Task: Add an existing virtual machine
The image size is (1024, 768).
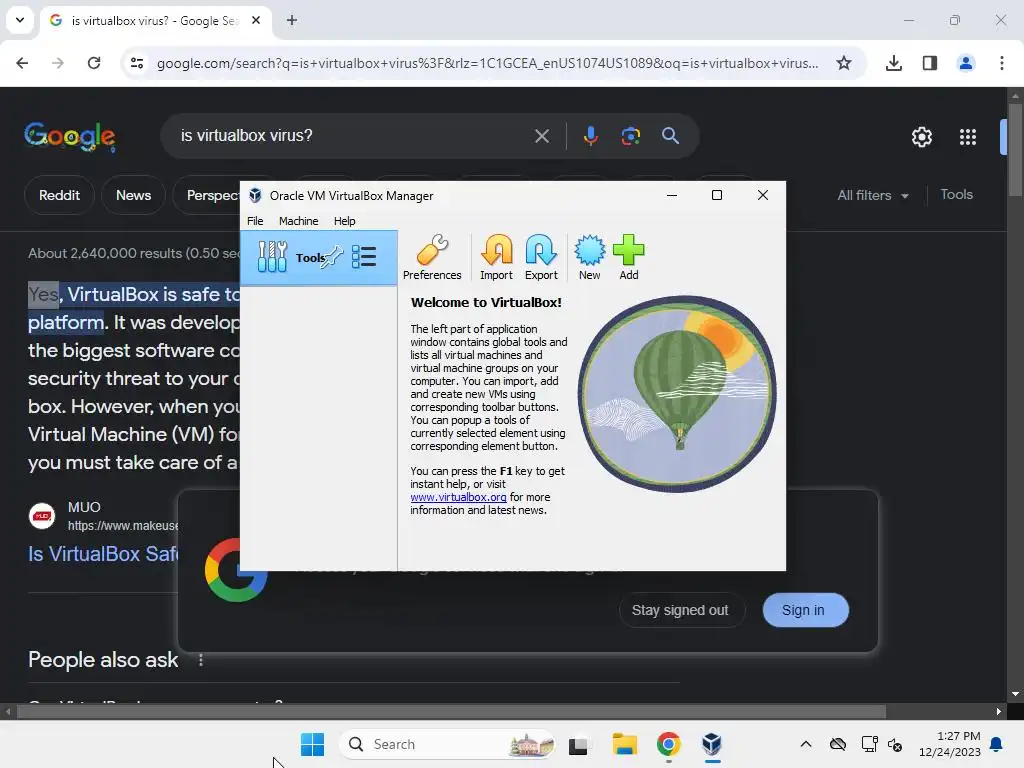Action: tap(628, 257)
